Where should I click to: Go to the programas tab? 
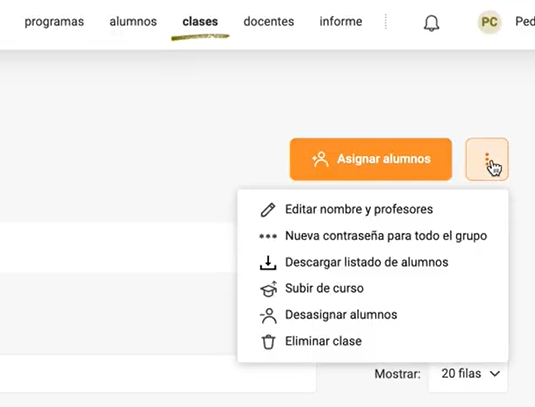[54, 21]
